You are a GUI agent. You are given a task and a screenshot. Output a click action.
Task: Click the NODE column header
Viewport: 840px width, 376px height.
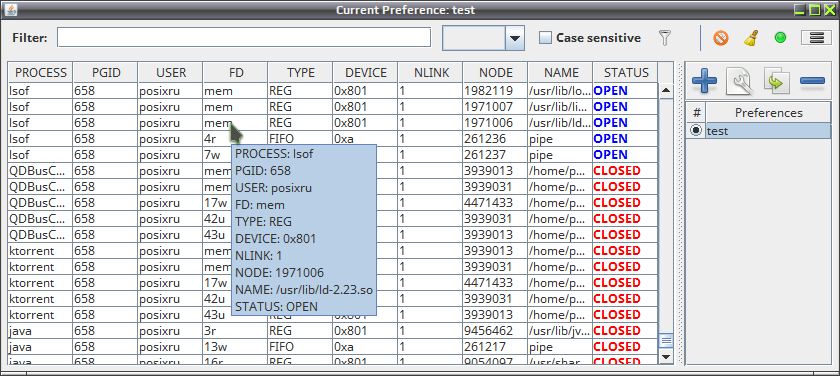pyautogui.click(x=496, y=72)
